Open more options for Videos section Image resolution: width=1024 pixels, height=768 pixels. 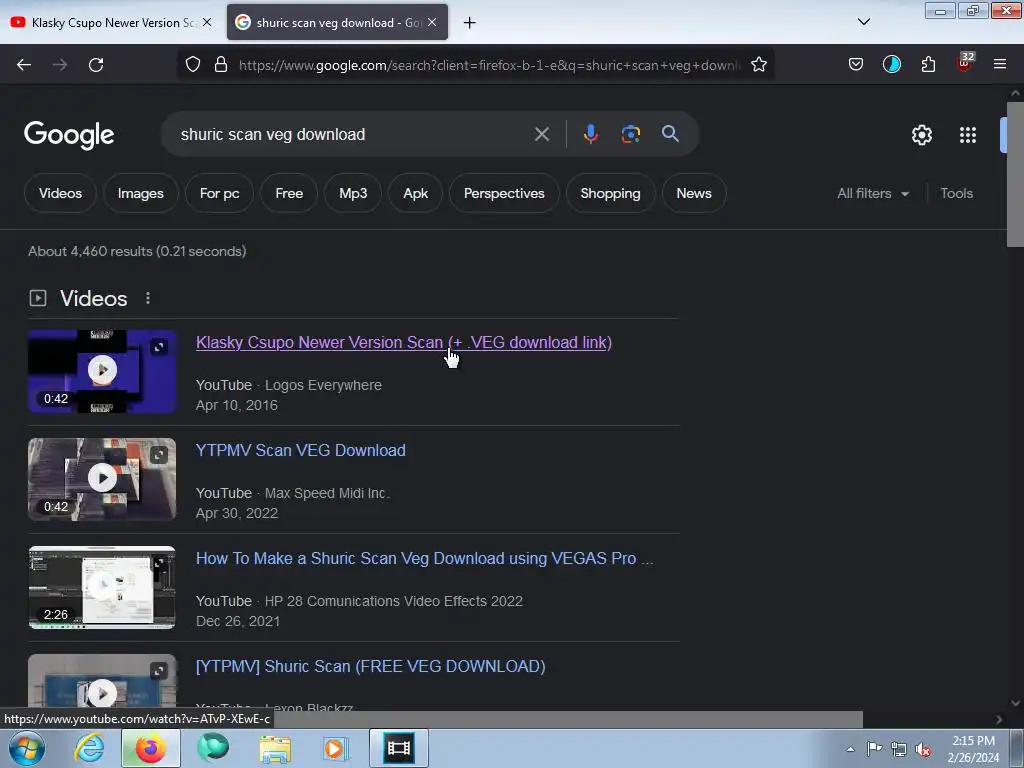pos(148,298)
